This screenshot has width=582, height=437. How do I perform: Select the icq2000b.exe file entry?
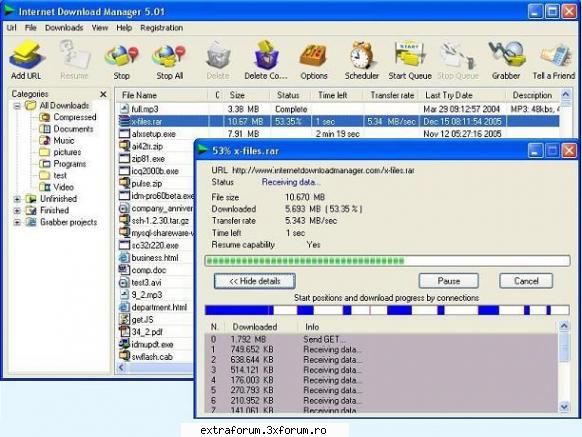[155, 171]
